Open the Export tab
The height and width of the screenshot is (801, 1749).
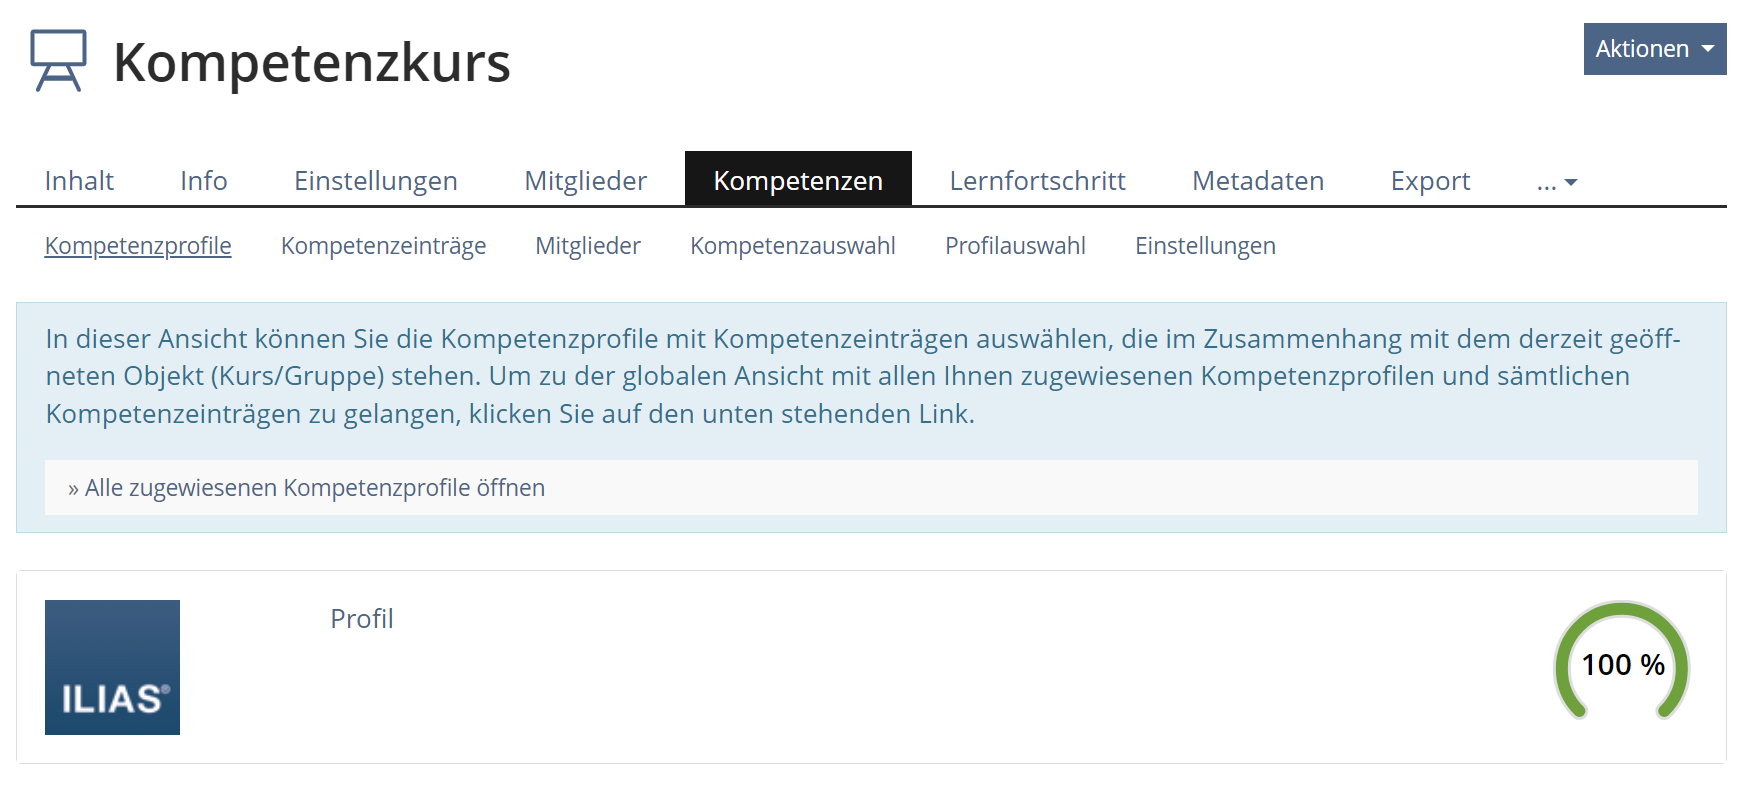coord(1429,181)
